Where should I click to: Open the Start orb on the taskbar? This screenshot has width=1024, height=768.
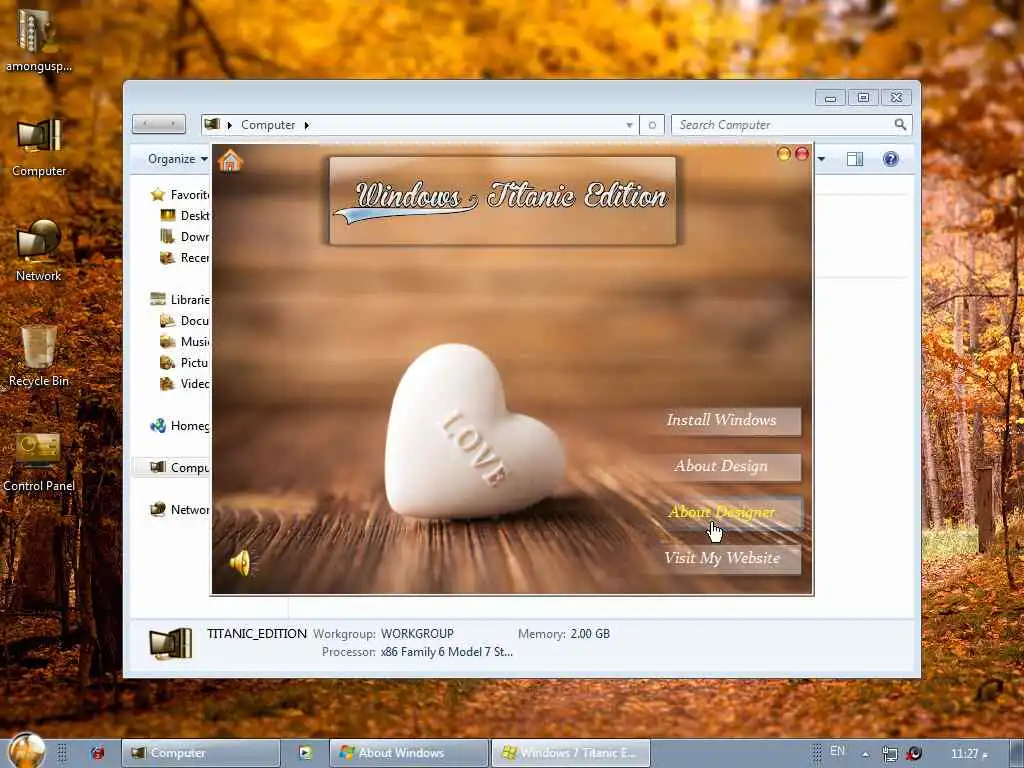(x=27, y=751)
